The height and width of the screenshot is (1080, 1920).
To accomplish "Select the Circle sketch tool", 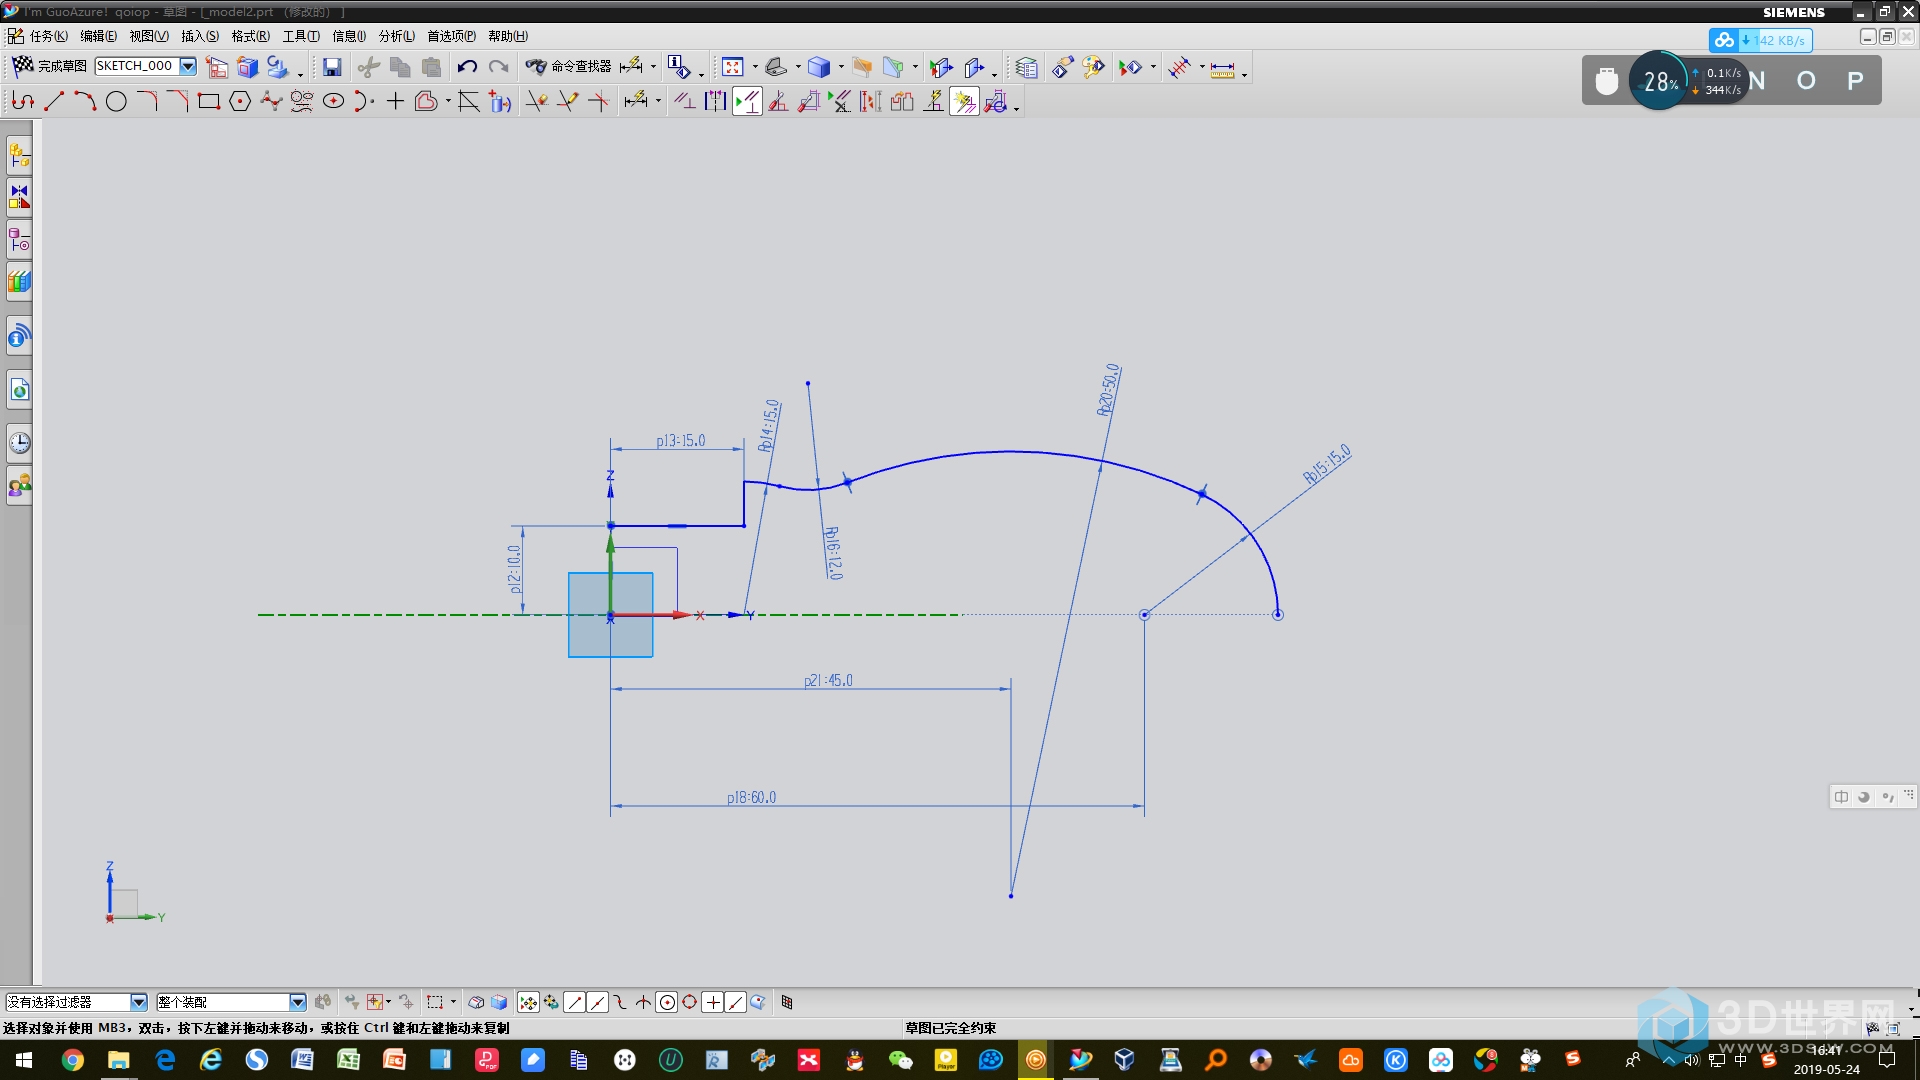I will (116, 101).
